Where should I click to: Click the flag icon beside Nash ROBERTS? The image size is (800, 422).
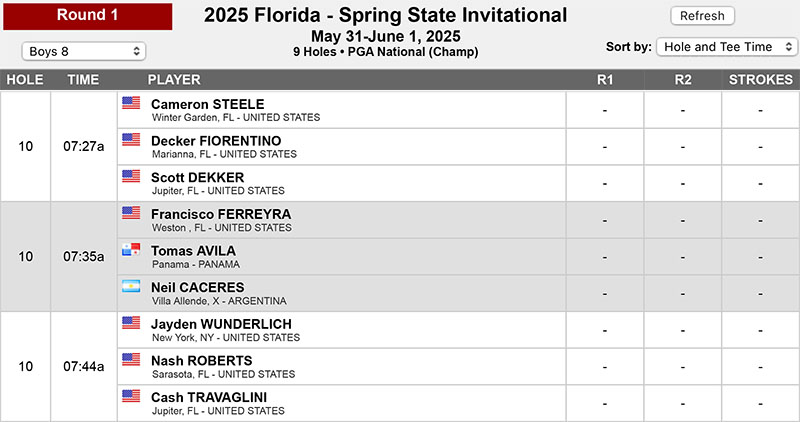pyautogui.click(x=131, y=359)
